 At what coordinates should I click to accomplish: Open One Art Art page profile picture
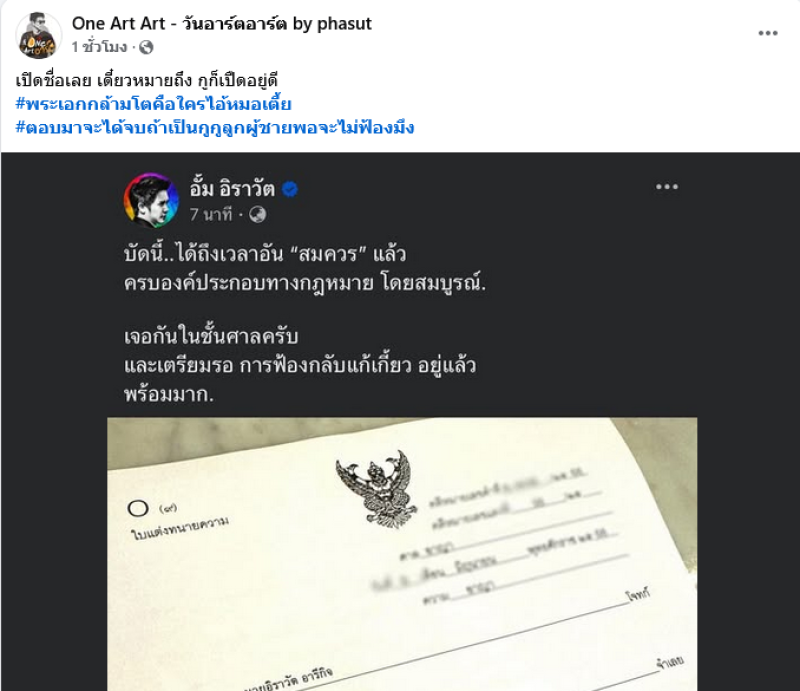[x=39, y=36]
